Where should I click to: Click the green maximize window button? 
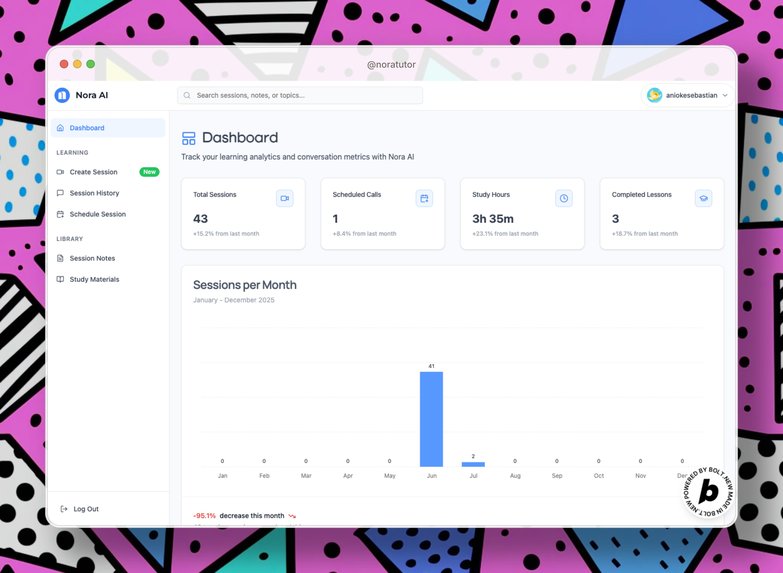click(x=90, y=64)
